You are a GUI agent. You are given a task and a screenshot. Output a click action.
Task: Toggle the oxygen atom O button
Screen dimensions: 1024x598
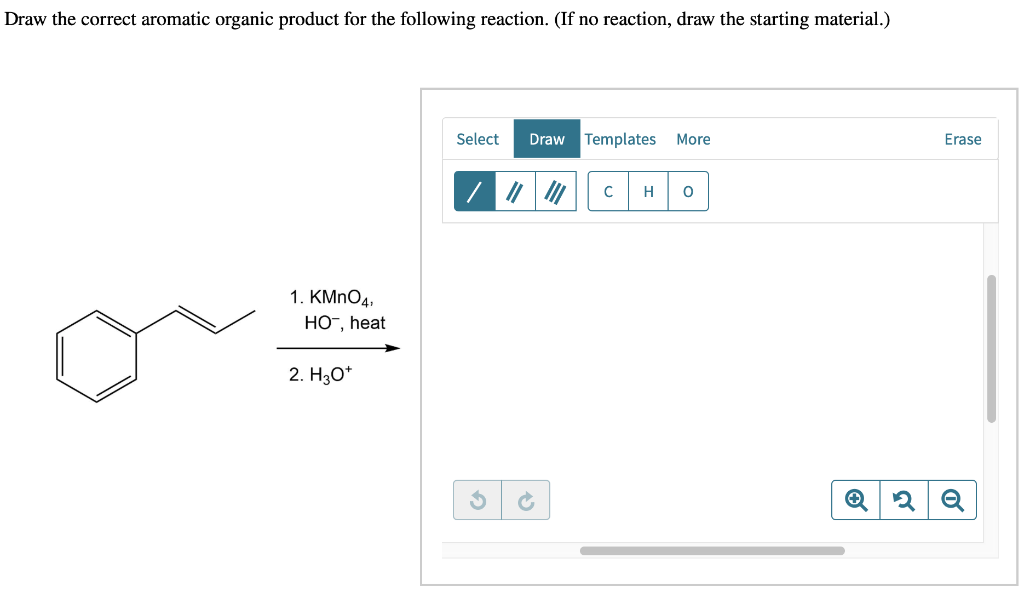point(687,190)
